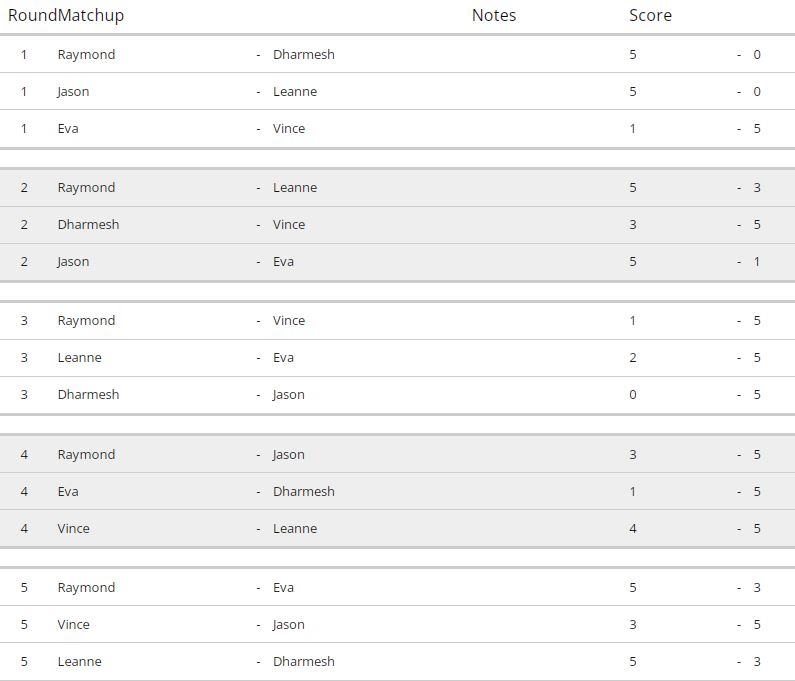The width and height of the screenshot is (795, 681).
Task: Click round number 5 in Vince-Jason row
Action: [x=24, y=624]
